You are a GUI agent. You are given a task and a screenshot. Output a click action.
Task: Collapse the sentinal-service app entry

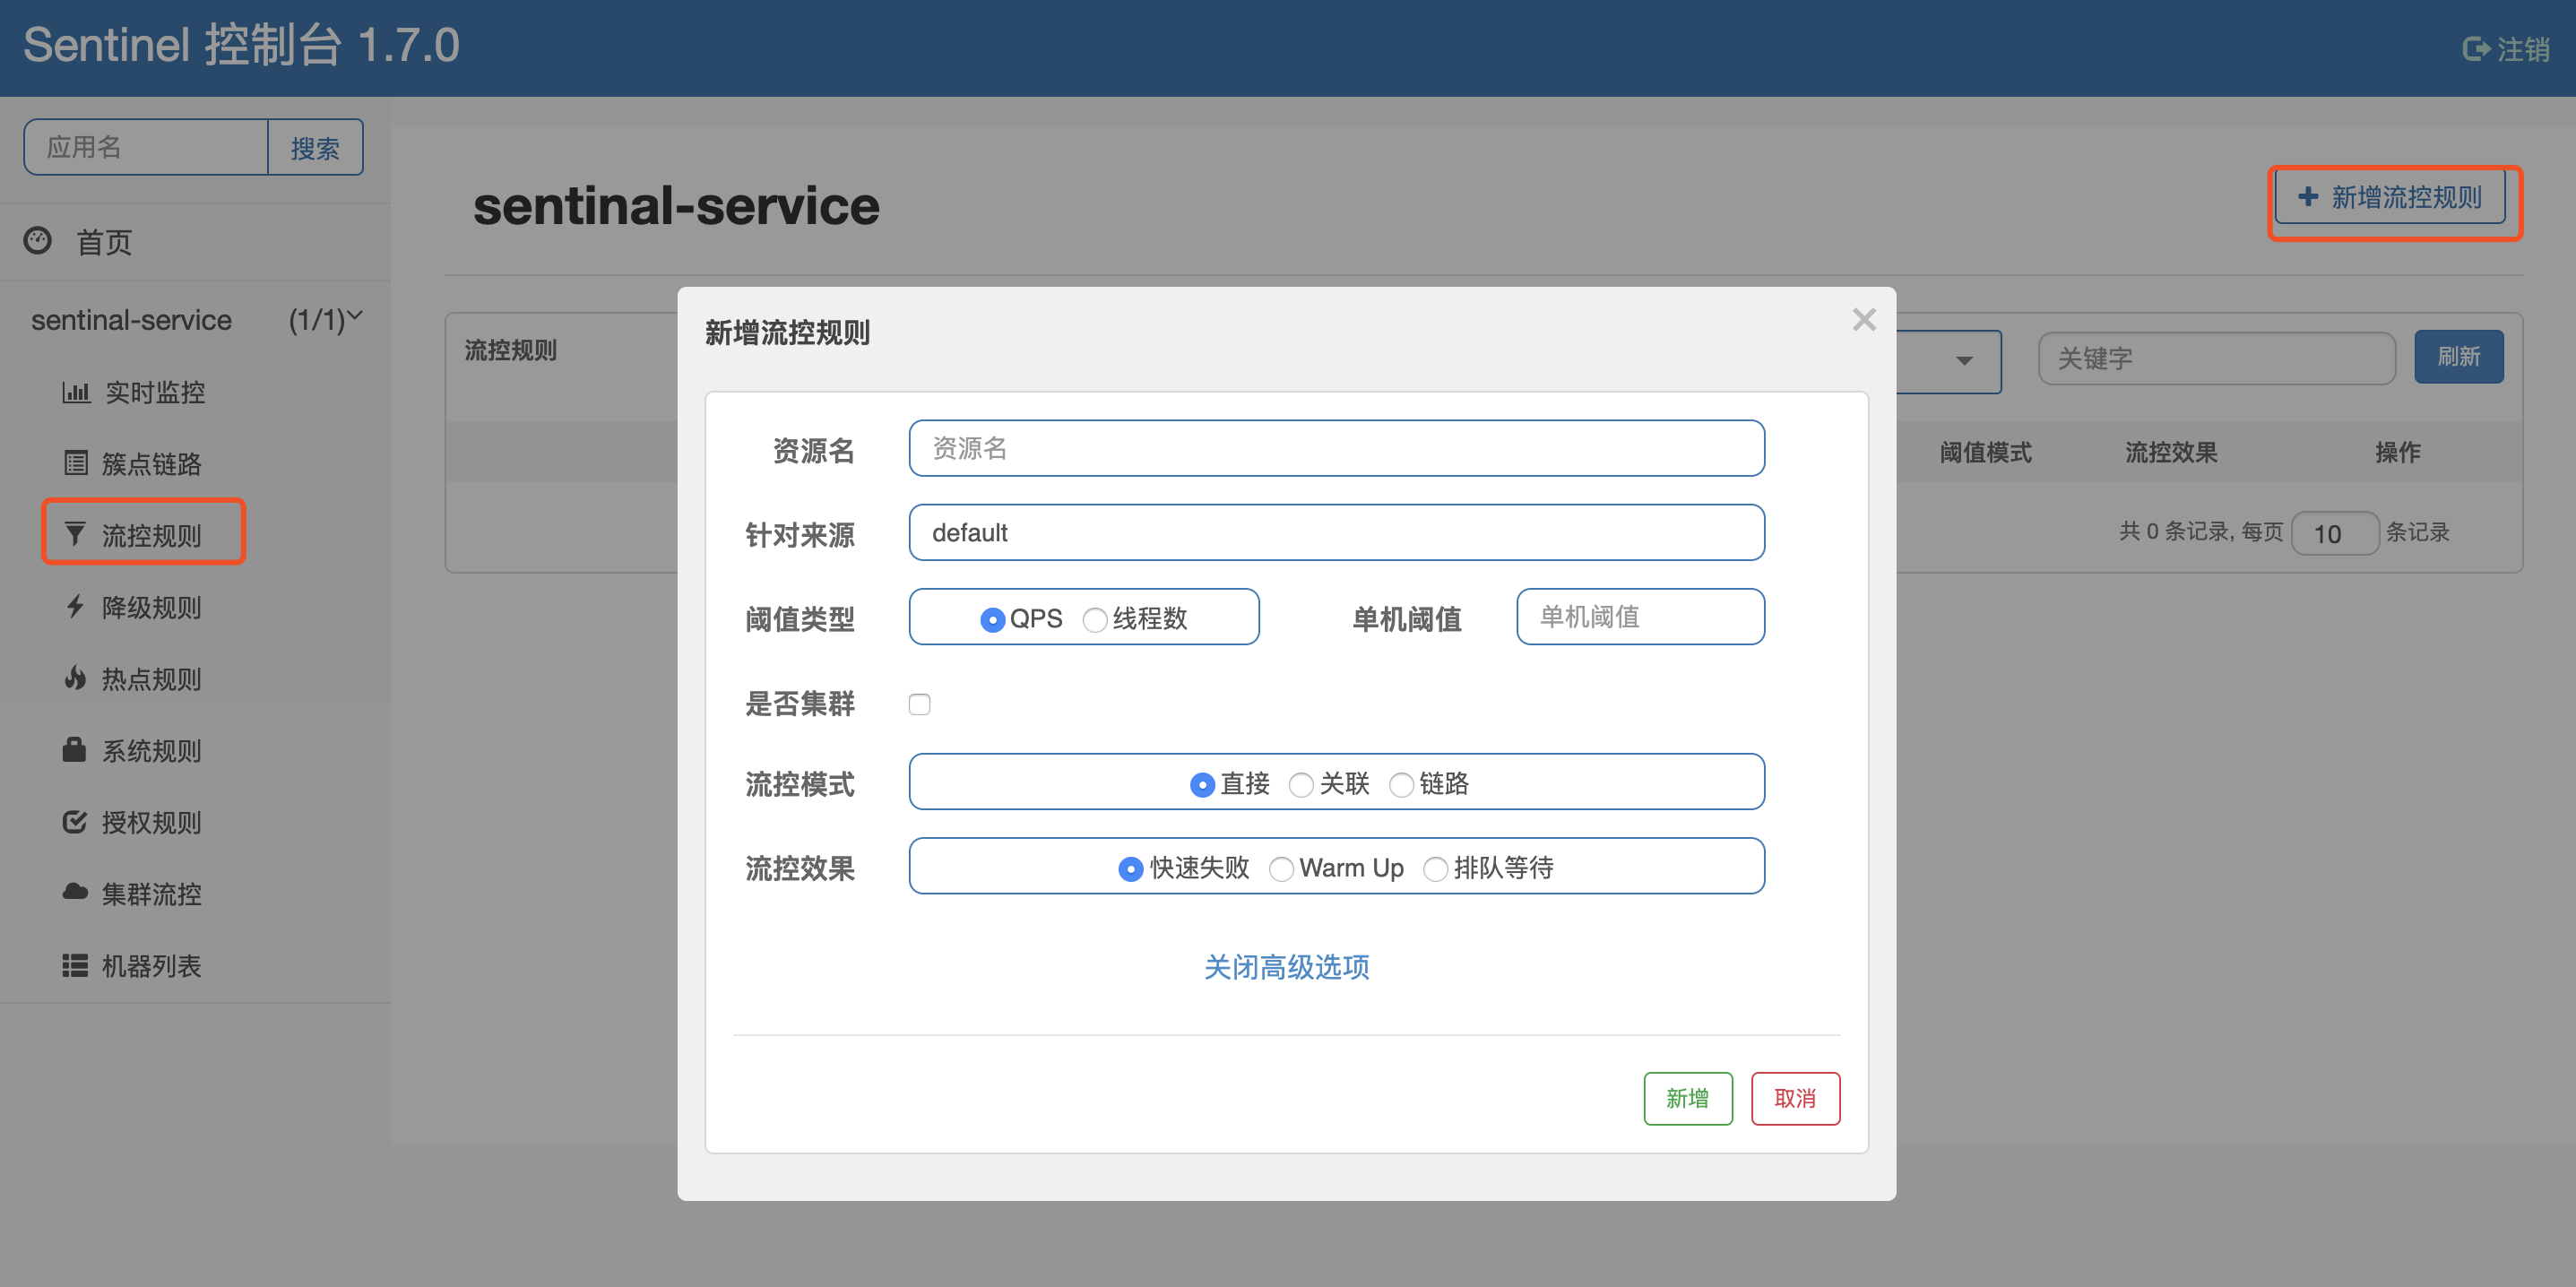click(355, 316)
